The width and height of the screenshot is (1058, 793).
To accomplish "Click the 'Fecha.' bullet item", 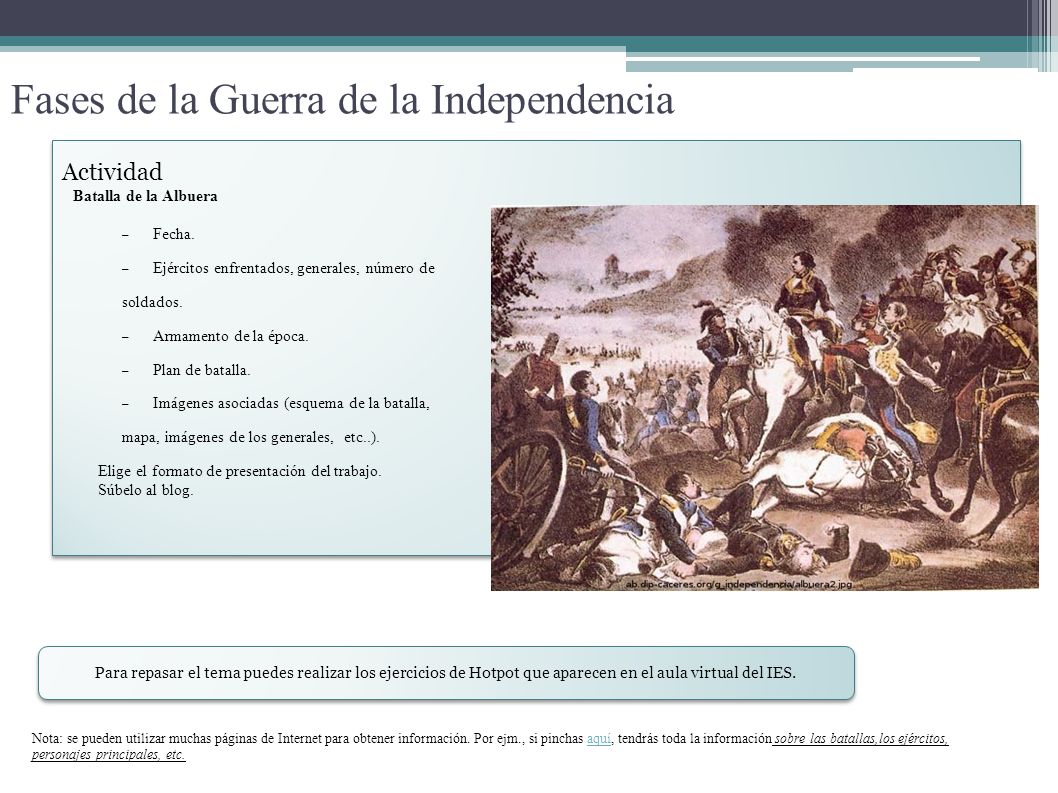I will [x=173, y=234].
